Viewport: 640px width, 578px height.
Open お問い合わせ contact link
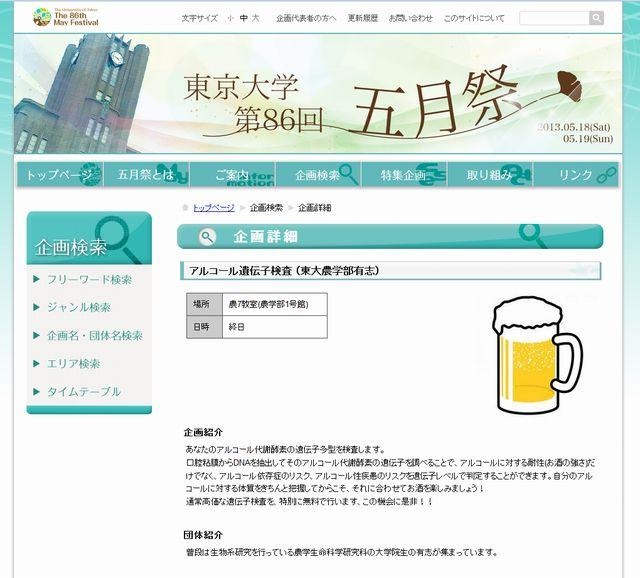[x=411, y=18]
